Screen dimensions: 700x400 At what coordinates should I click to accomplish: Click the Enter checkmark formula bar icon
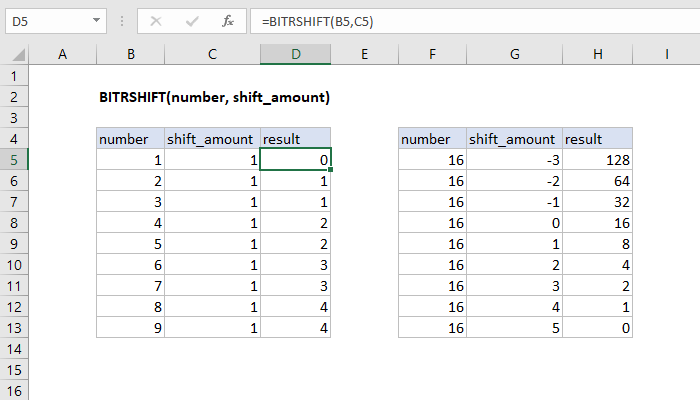pyautogui.click(x=192, y=21)
